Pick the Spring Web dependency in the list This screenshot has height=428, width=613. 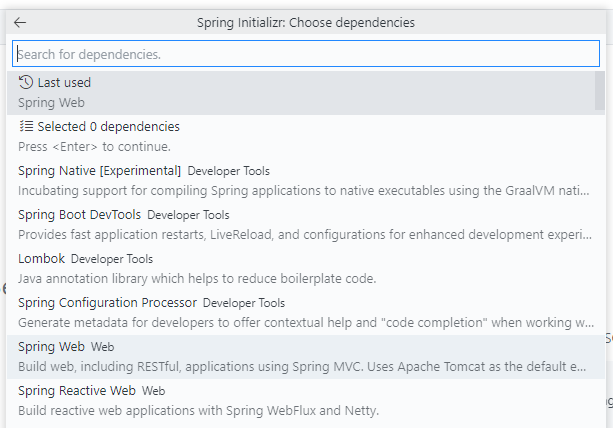306,357
